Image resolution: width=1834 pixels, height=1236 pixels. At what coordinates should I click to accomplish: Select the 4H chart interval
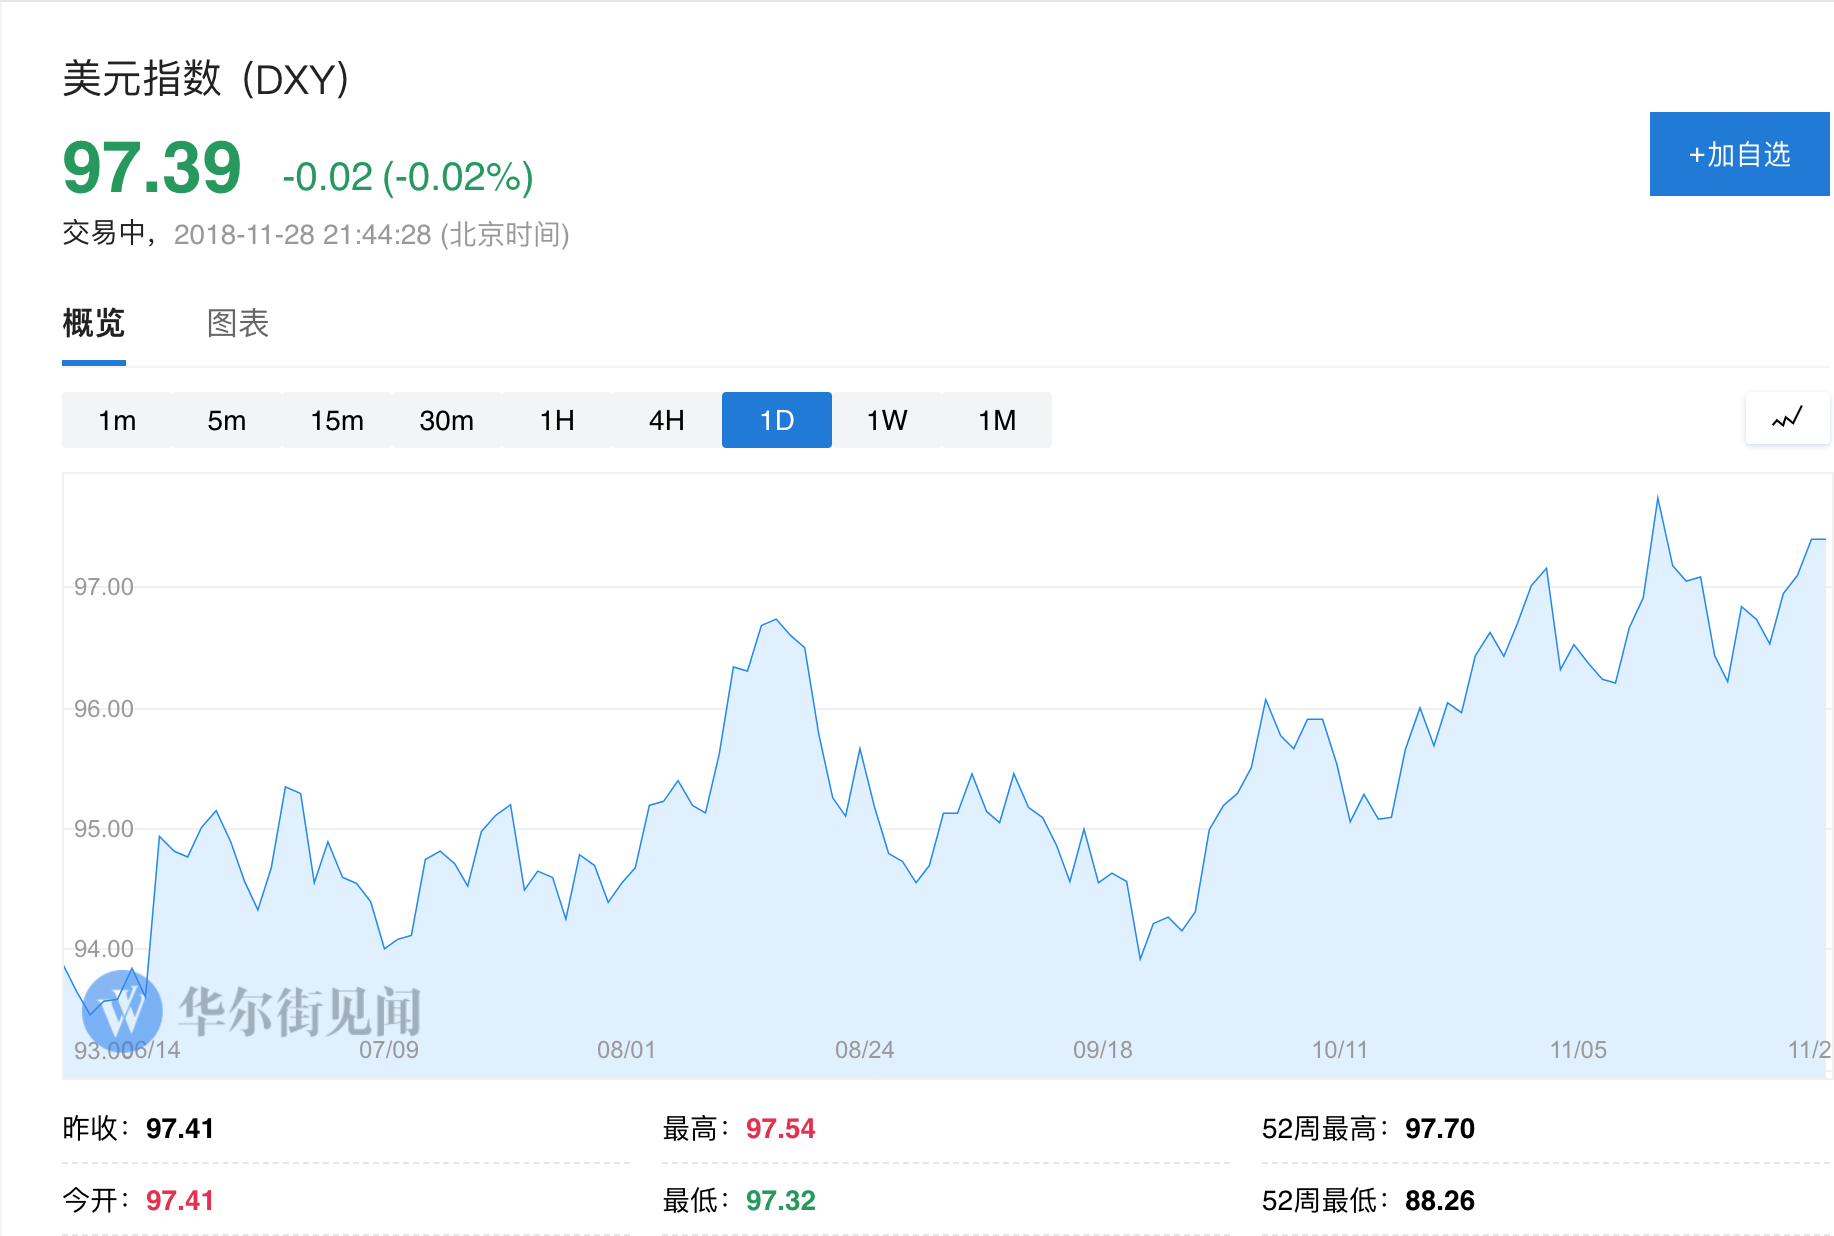pos(667,420)
